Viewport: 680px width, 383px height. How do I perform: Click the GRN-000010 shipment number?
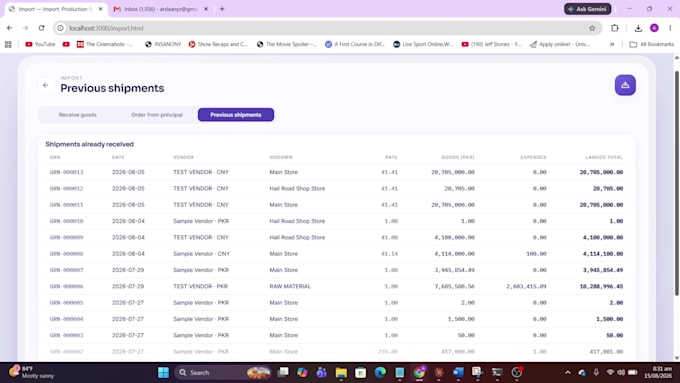pos(66,221)
